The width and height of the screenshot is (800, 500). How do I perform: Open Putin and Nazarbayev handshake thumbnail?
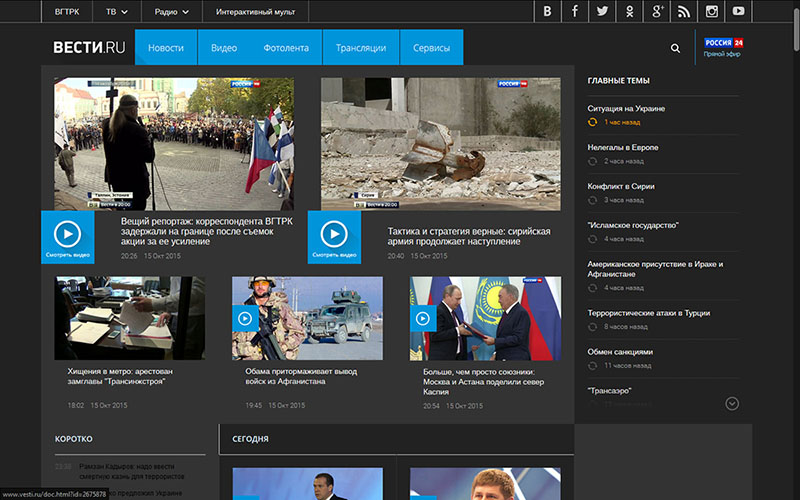(485, 318)
